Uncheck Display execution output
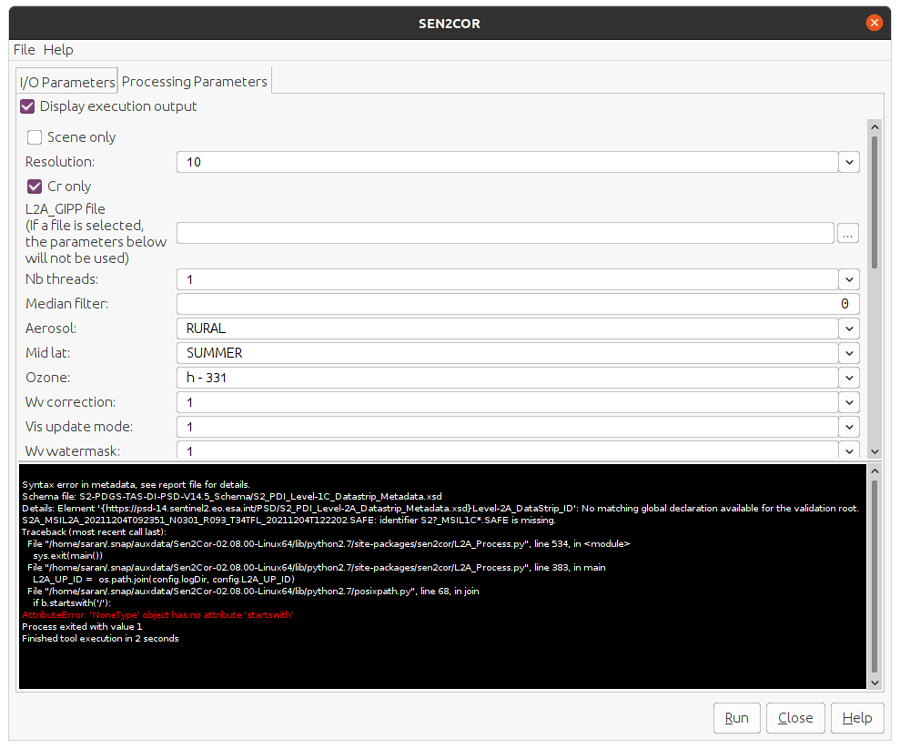 pos(26,107)
